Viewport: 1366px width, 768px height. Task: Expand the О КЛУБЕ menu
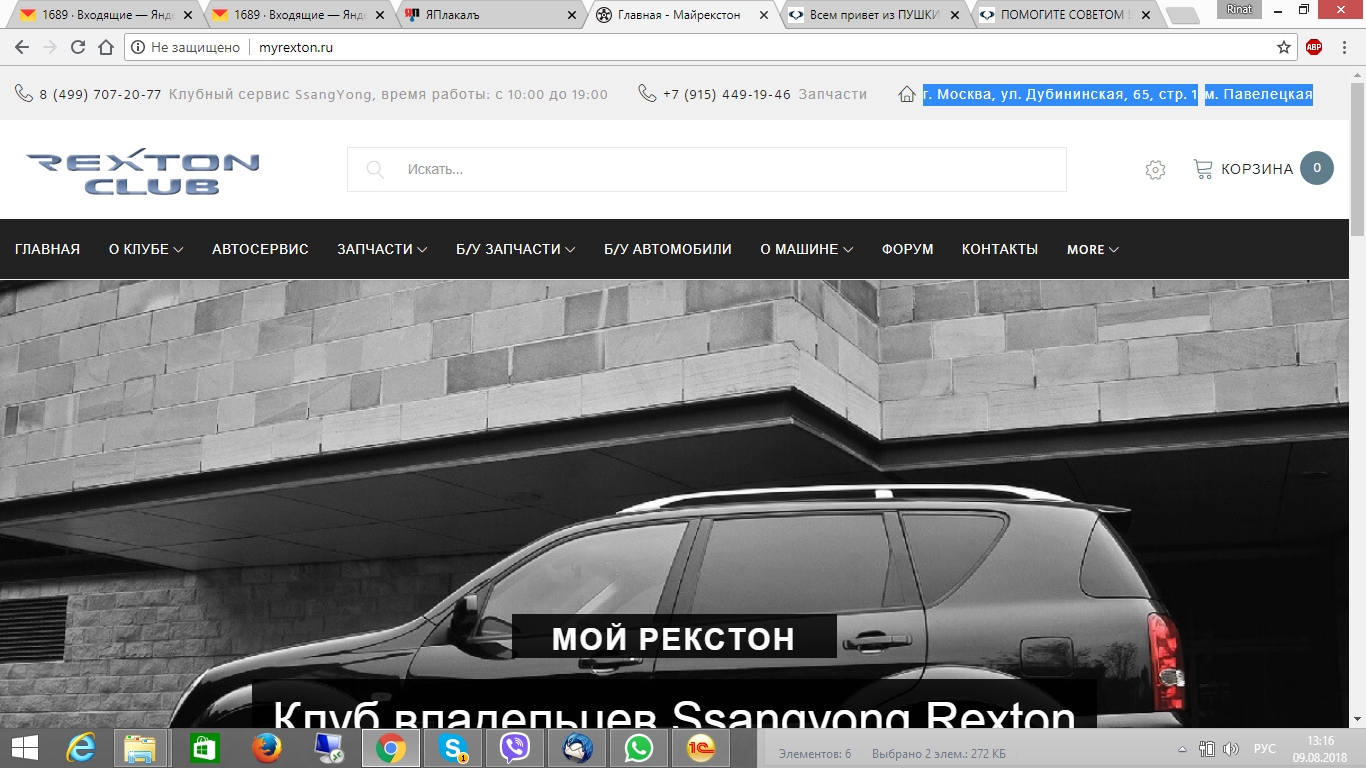click(x=146, y=249)
